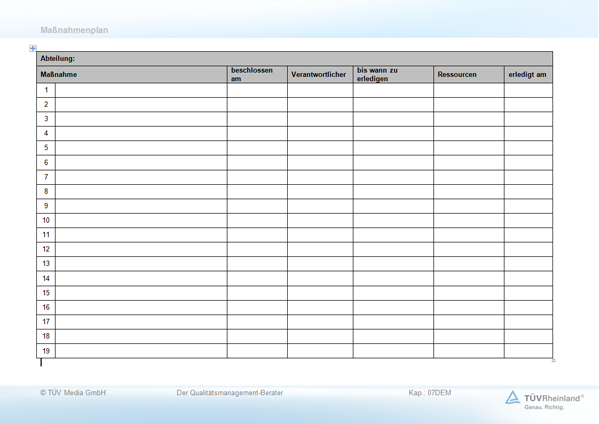Click the 'erledigt am' cell in row 19
The image size is (600, 424).
527,351
